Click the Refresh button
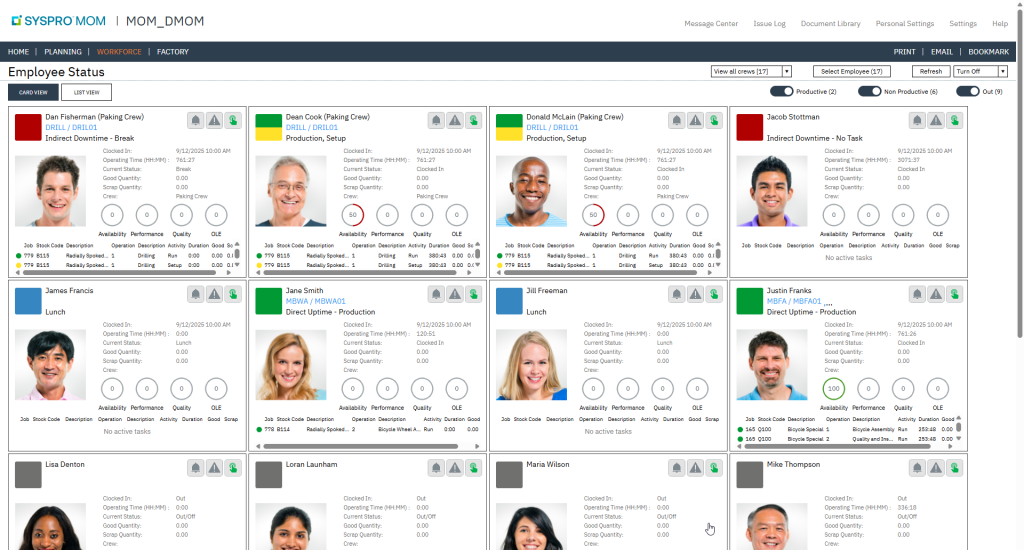Image resolution: width=1024 pixels, height=550 pixels. [x=931, y=71]
